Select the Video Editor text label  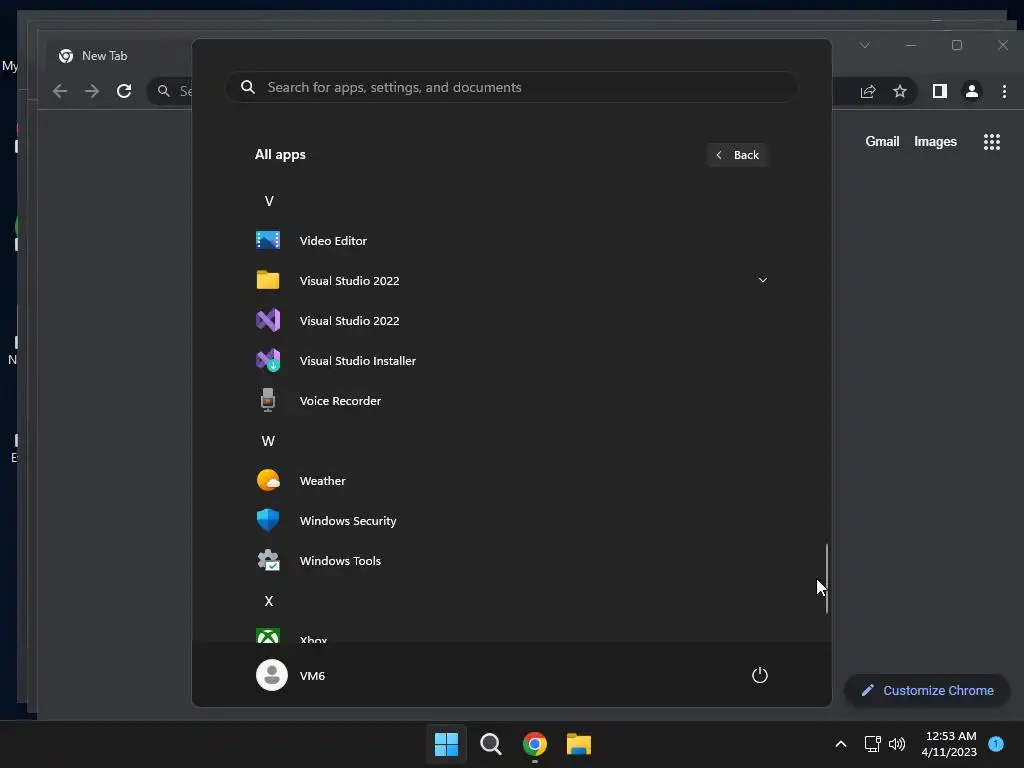[x=333, y=240]
